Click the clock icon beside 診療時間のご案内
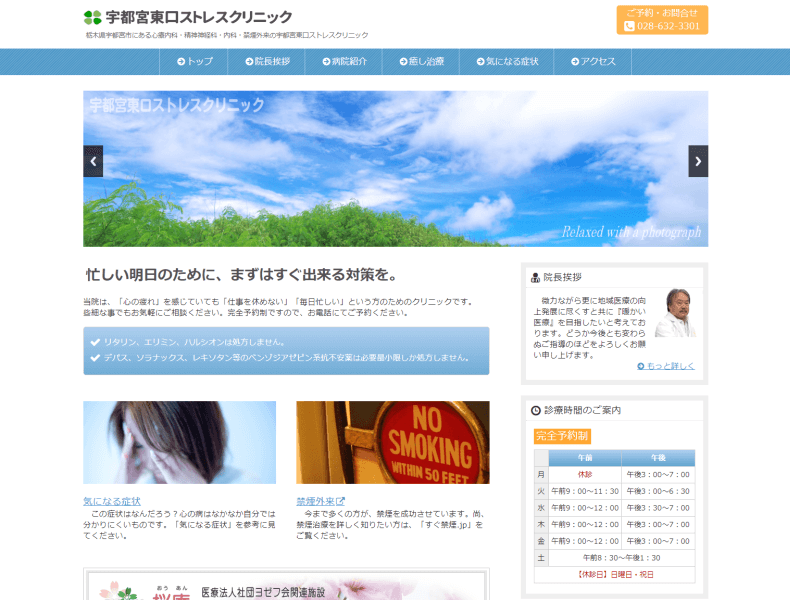Viewport: 790px width, 600px height. point(536,411)
